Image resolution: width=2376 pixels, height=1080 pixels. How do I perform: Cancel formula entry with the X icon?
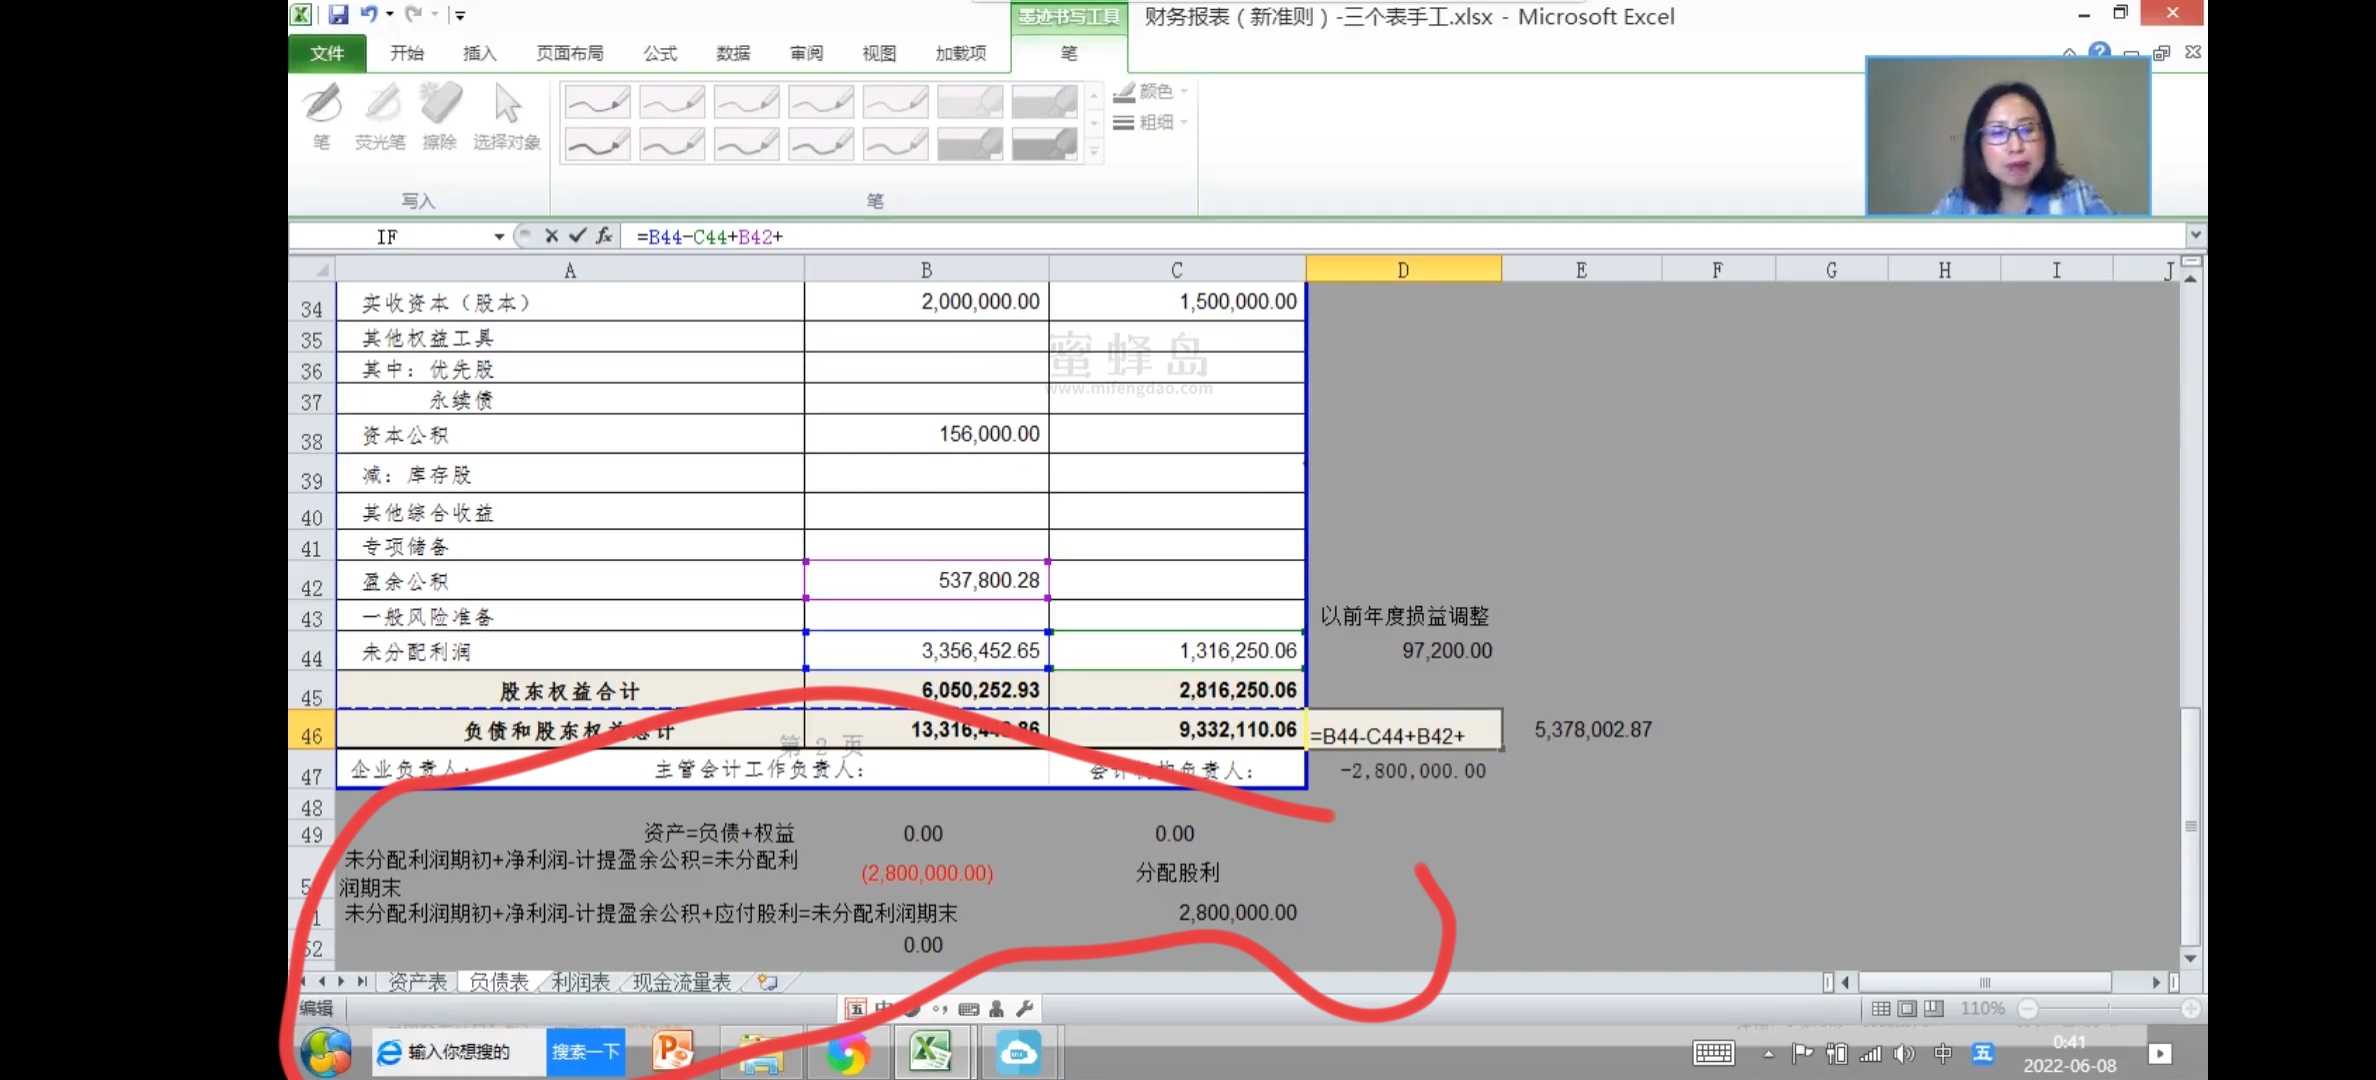(551, 236)
